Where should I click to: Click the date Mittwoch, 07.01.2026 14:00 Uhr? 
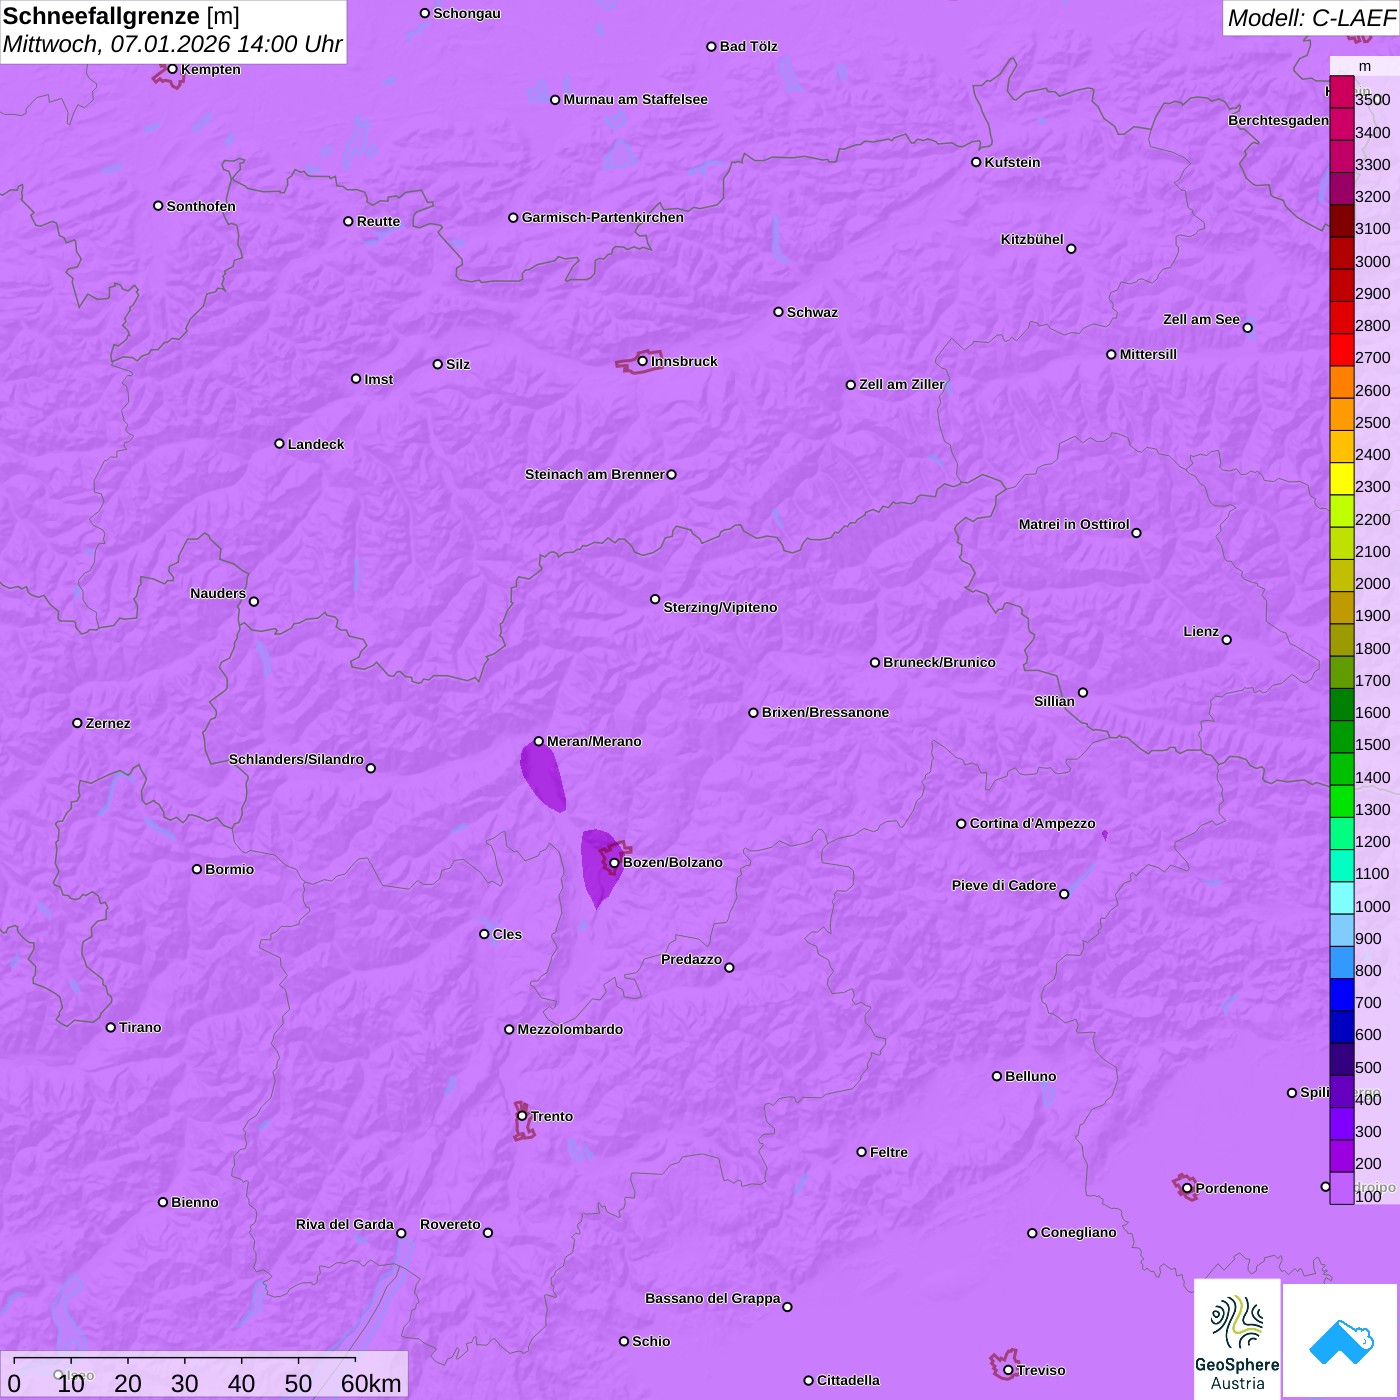172,44
